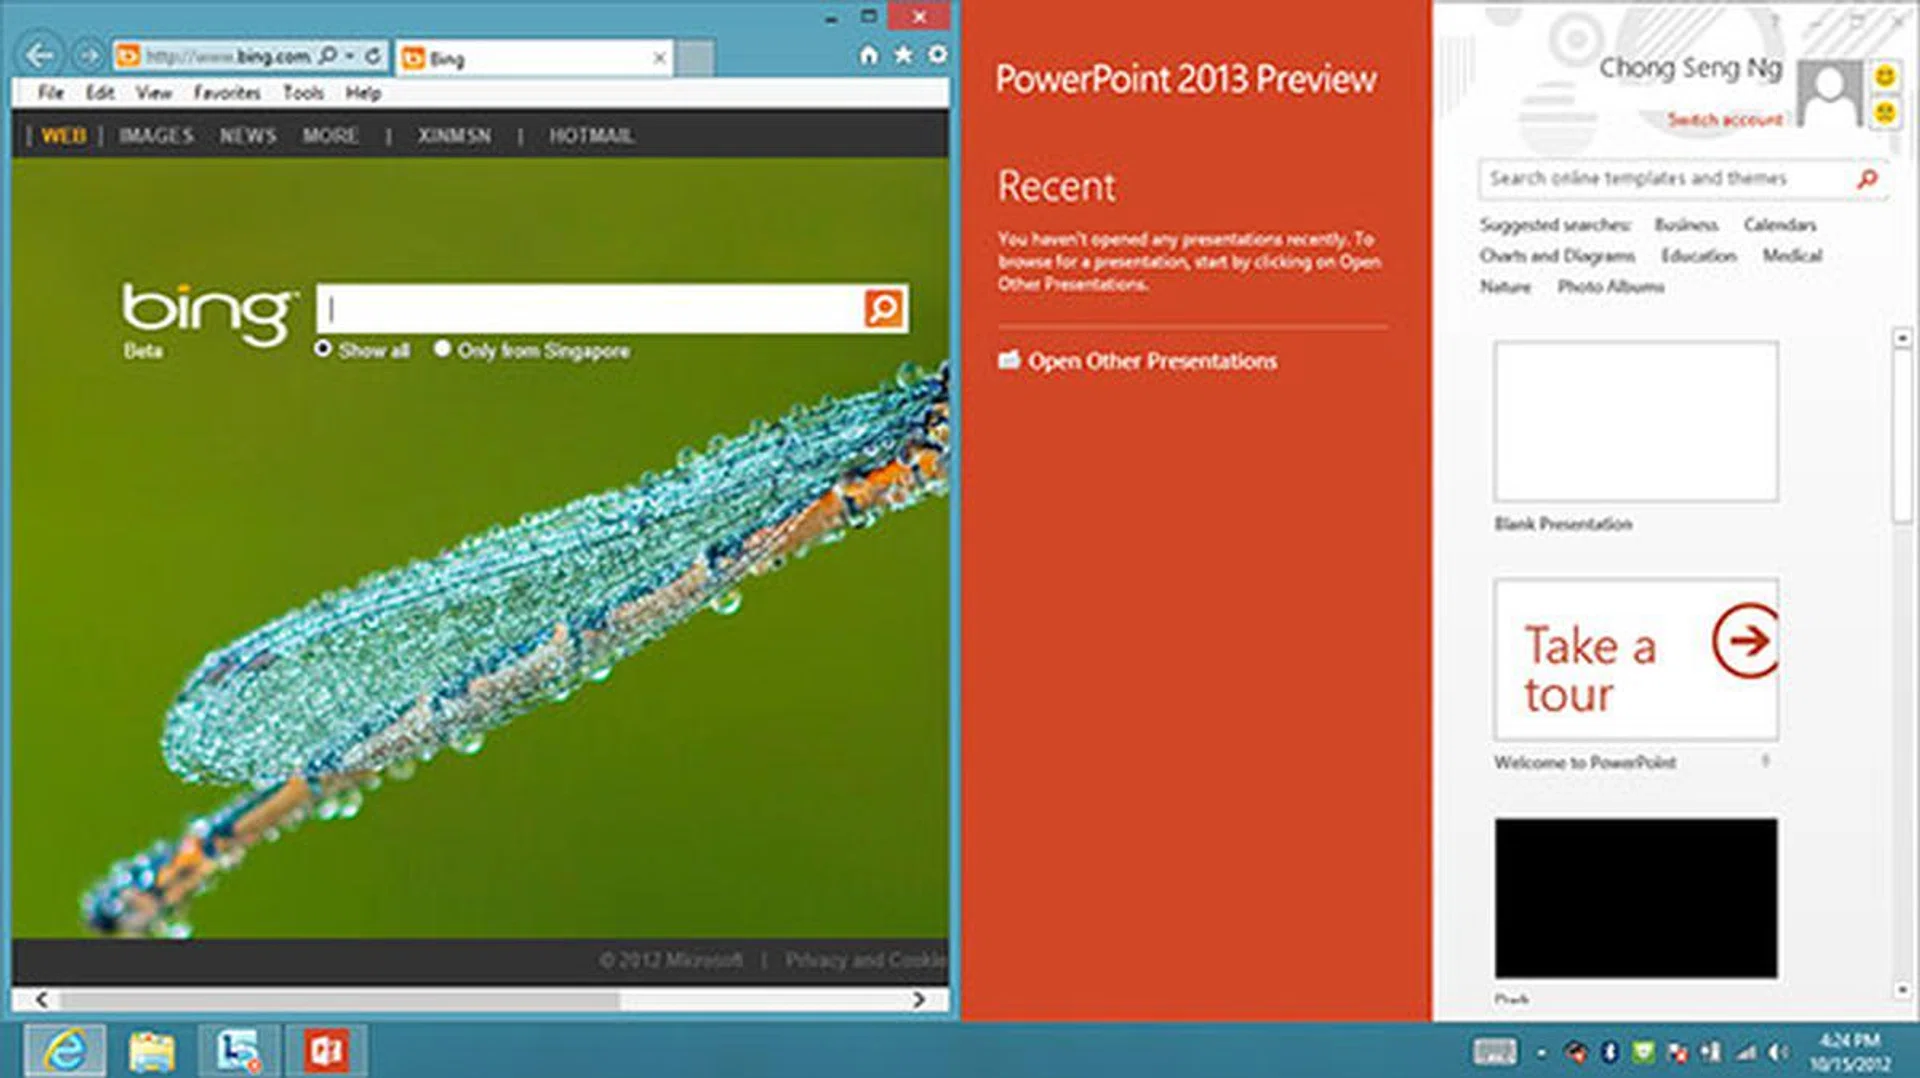This screenshot has height=1078, width=1920.
Task: Switch to the IMAGES tab on Bing
Action: point(156,135)
